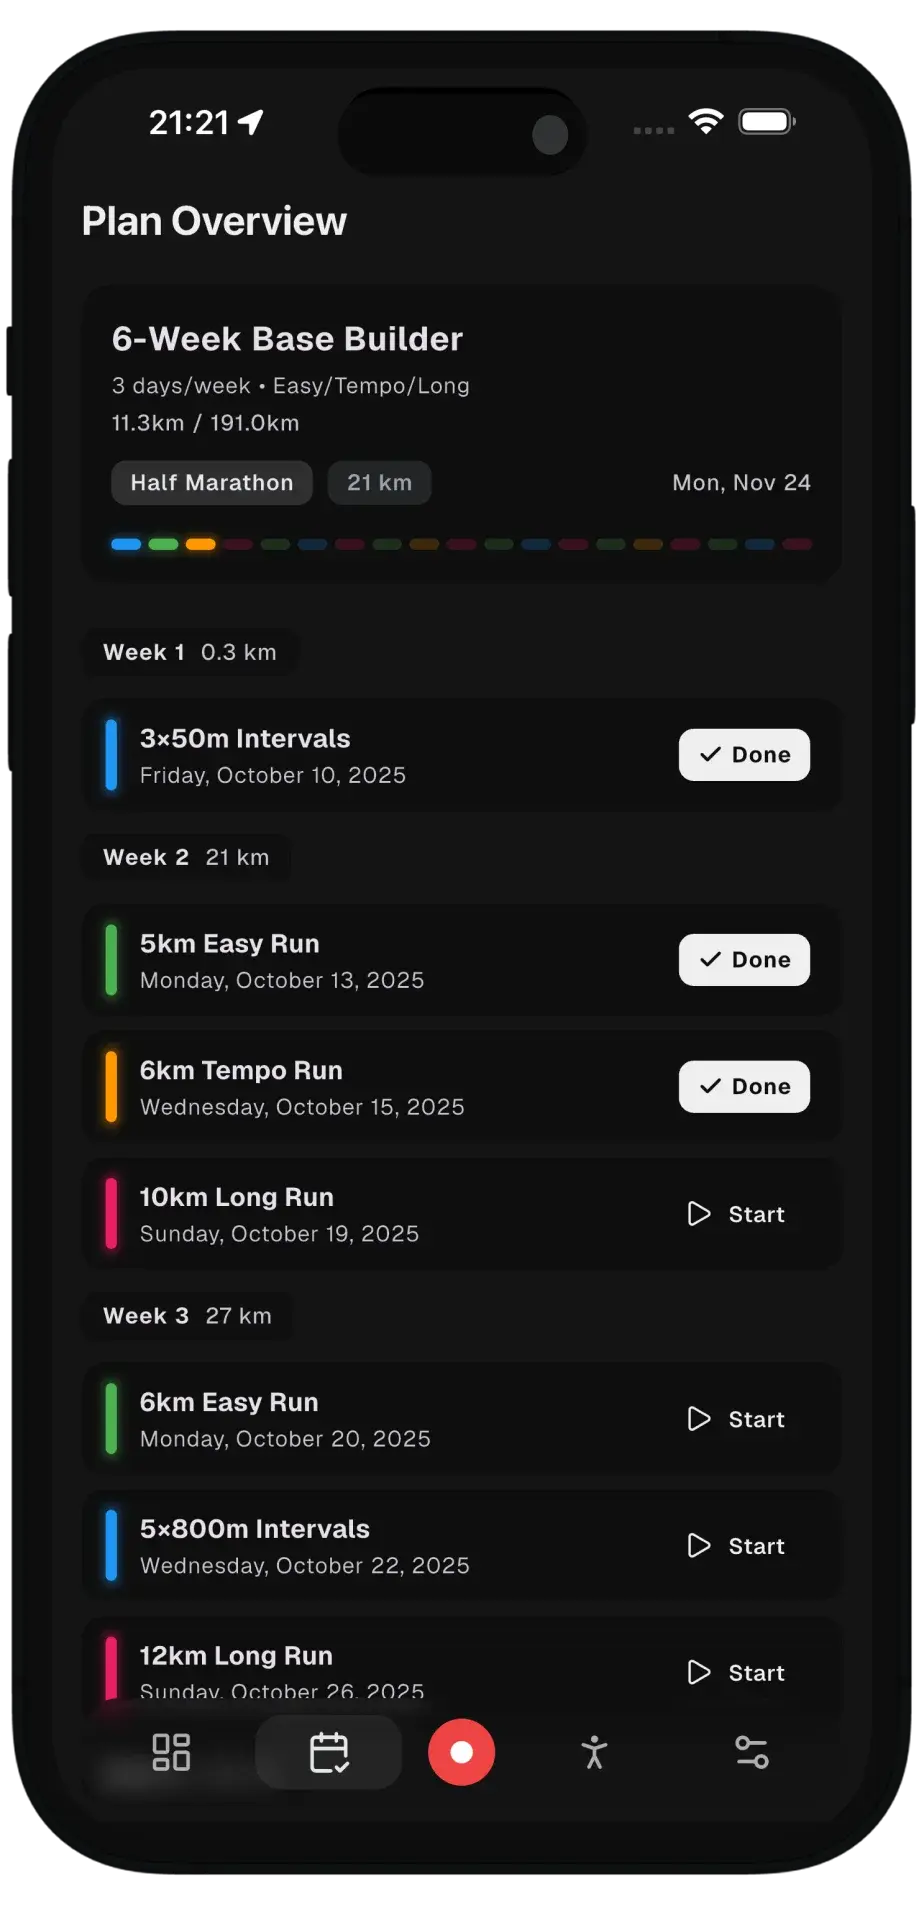Collapse the Week 1 section header
This screenshot has height=1905, width=921.
point(189,652)
